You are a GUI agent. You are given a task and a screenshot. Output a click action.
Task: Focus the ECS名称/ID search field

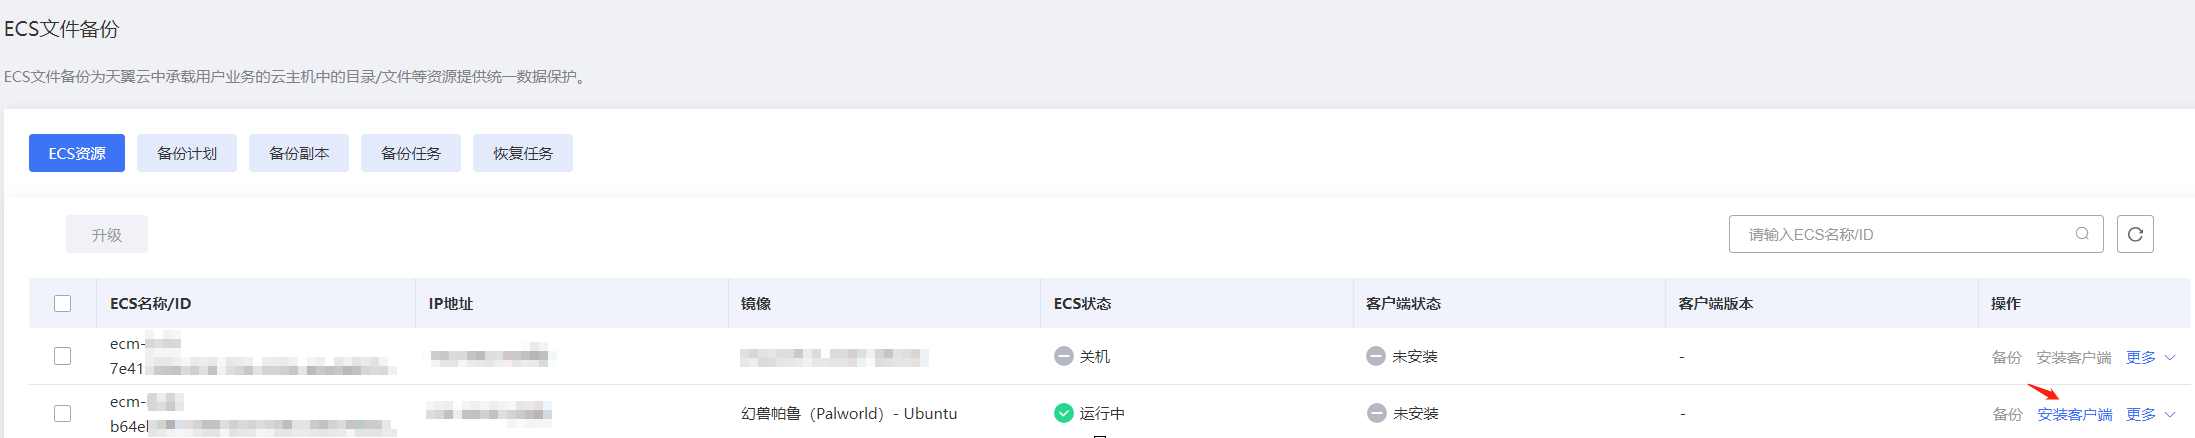pyautogui.click(x=1900, y=234)
